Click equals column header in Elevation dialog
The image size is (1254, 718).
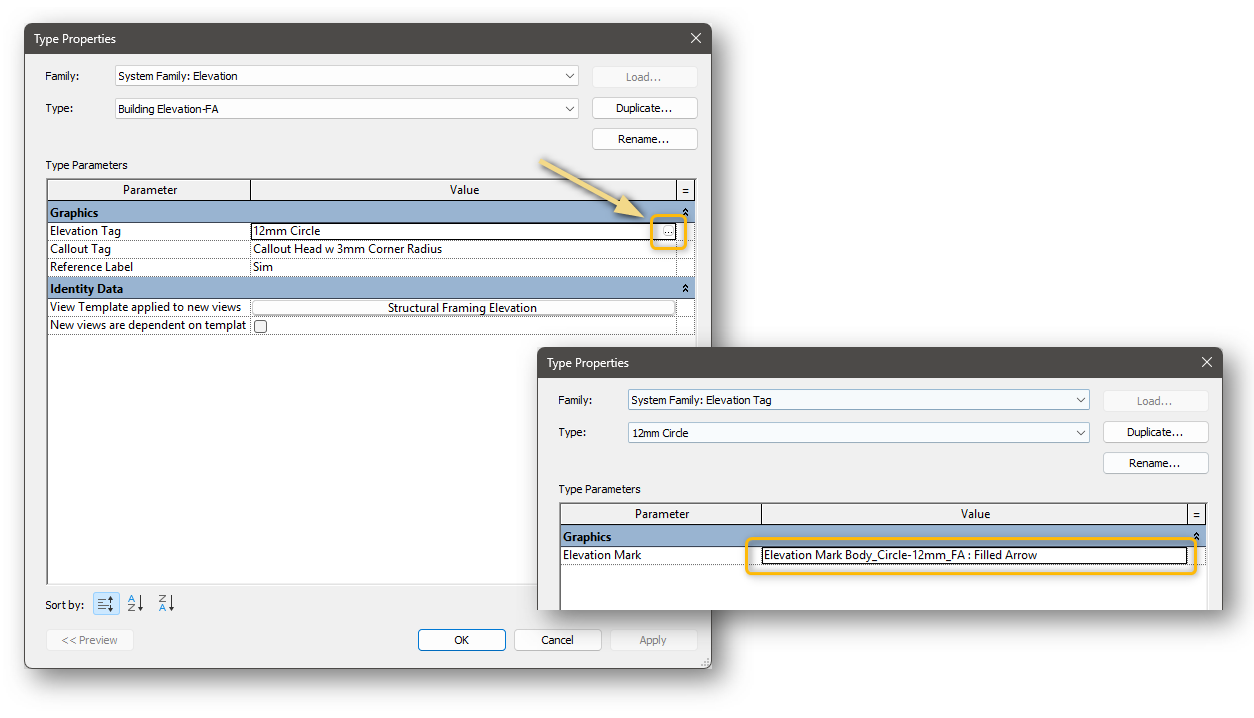[x=685, y=190]
